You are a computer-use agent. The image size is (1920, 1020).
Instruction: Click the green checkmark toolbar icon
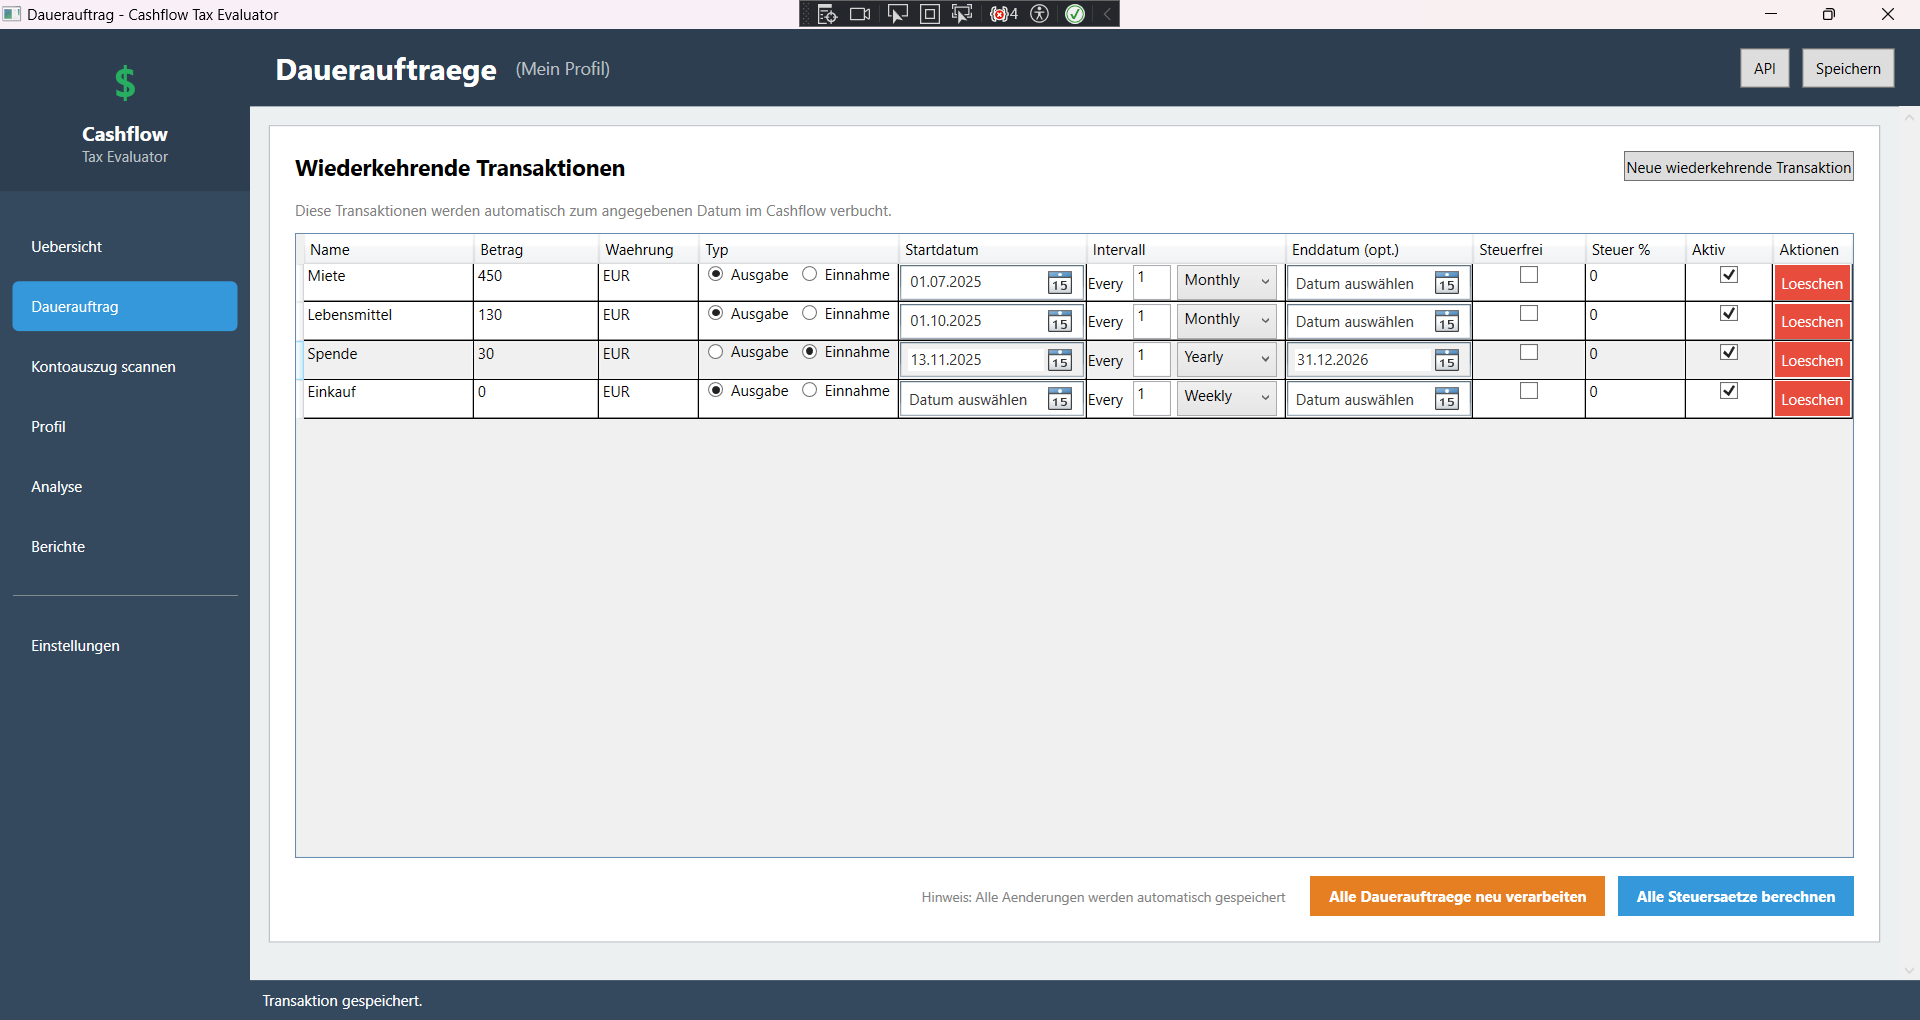[x=1076, y=14]
